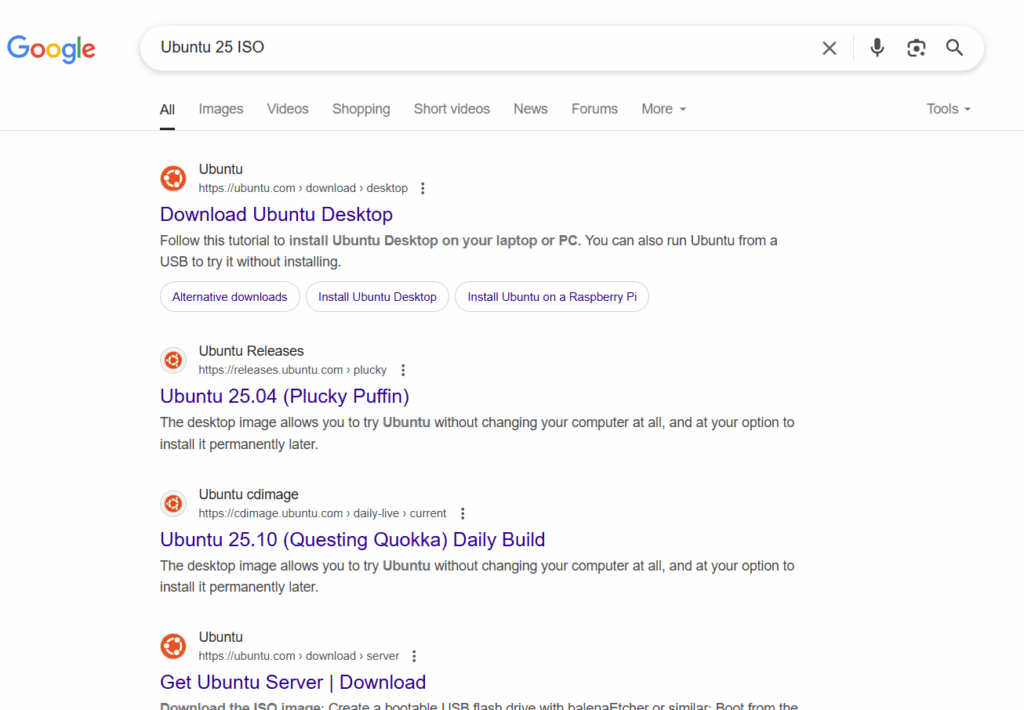
Task: Click the ubuntu.com › download › server URL
Action: click(x=298, y=656)
